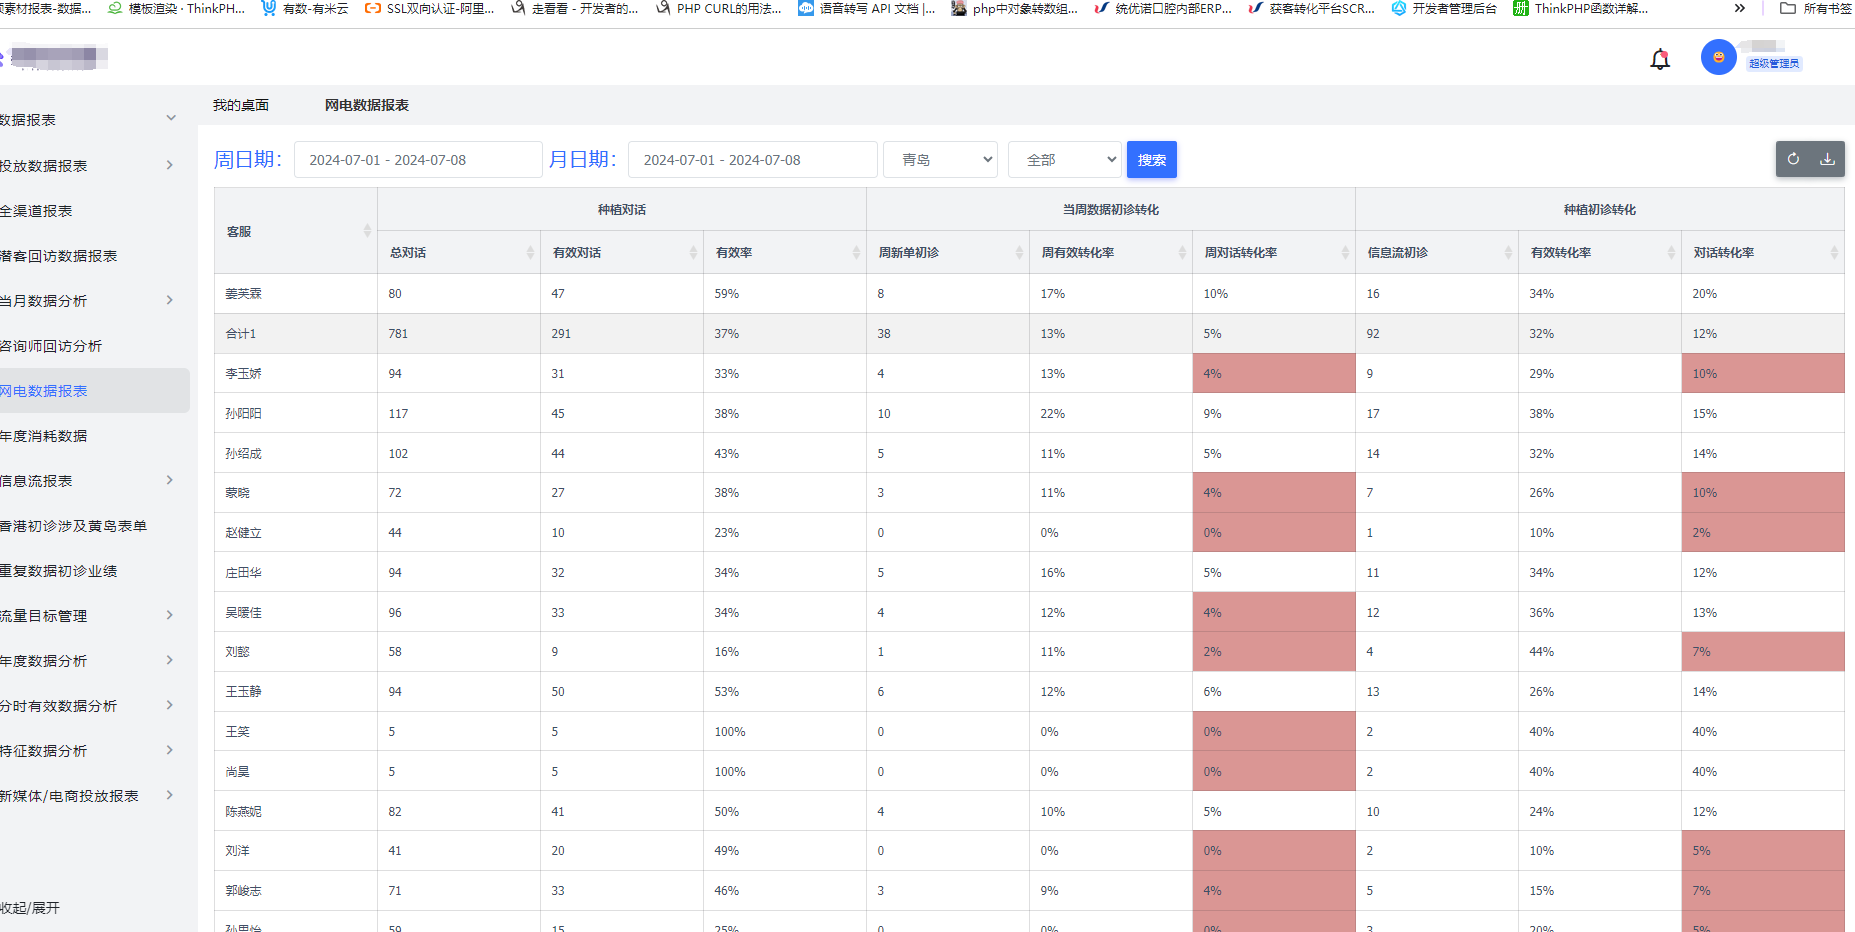
Task: Open 开发者管理后台 bookmark
Action: 1444,8
